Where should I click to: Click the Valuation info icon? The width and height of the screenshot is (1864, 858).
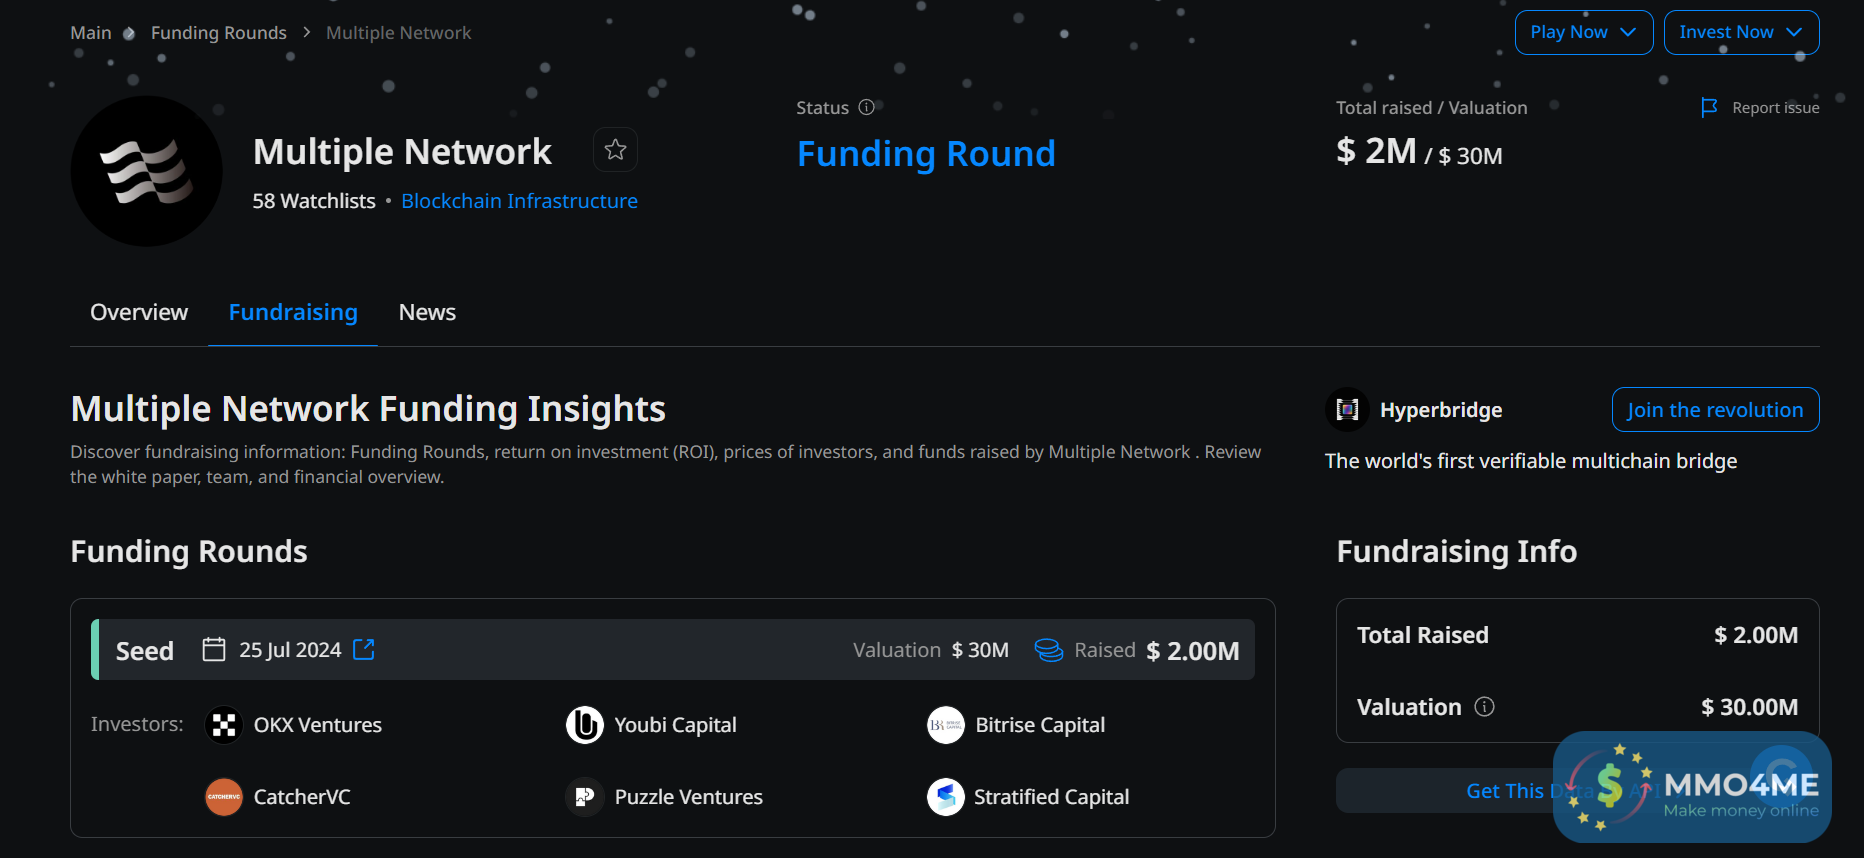1485,707
